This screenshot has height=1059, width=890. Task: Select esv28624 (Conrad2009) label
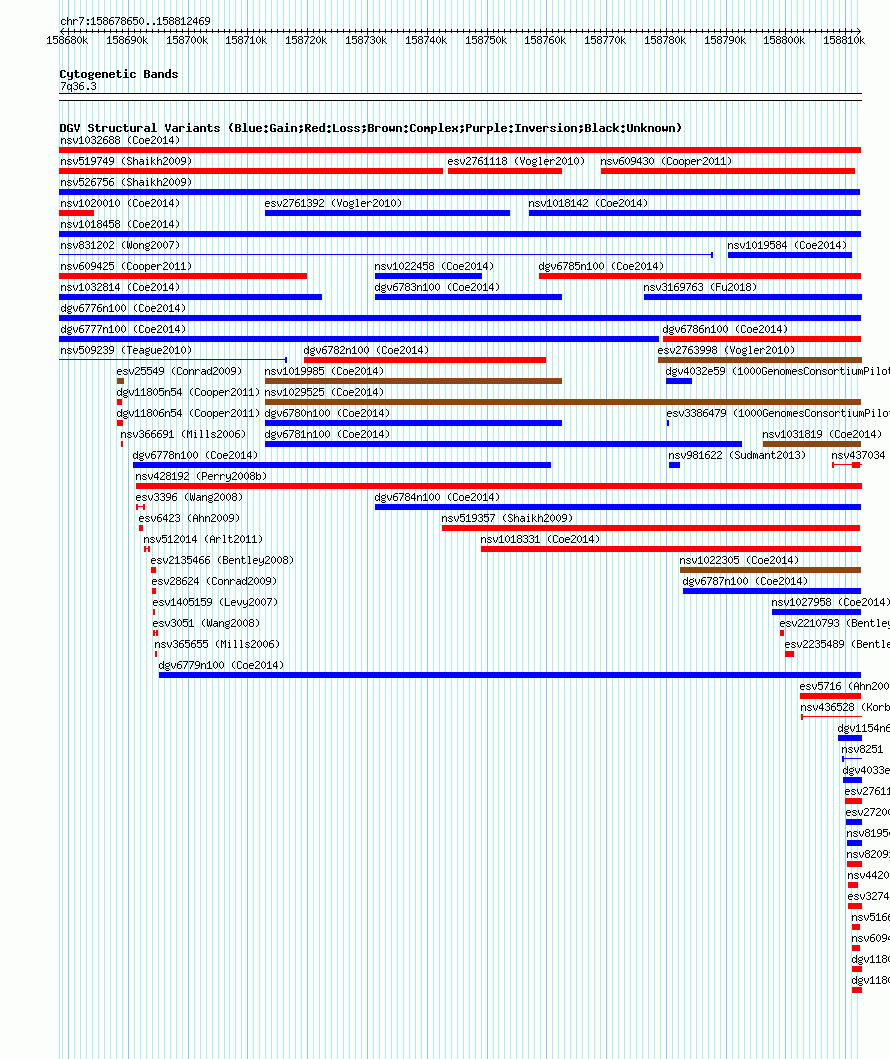coord(214,580)
